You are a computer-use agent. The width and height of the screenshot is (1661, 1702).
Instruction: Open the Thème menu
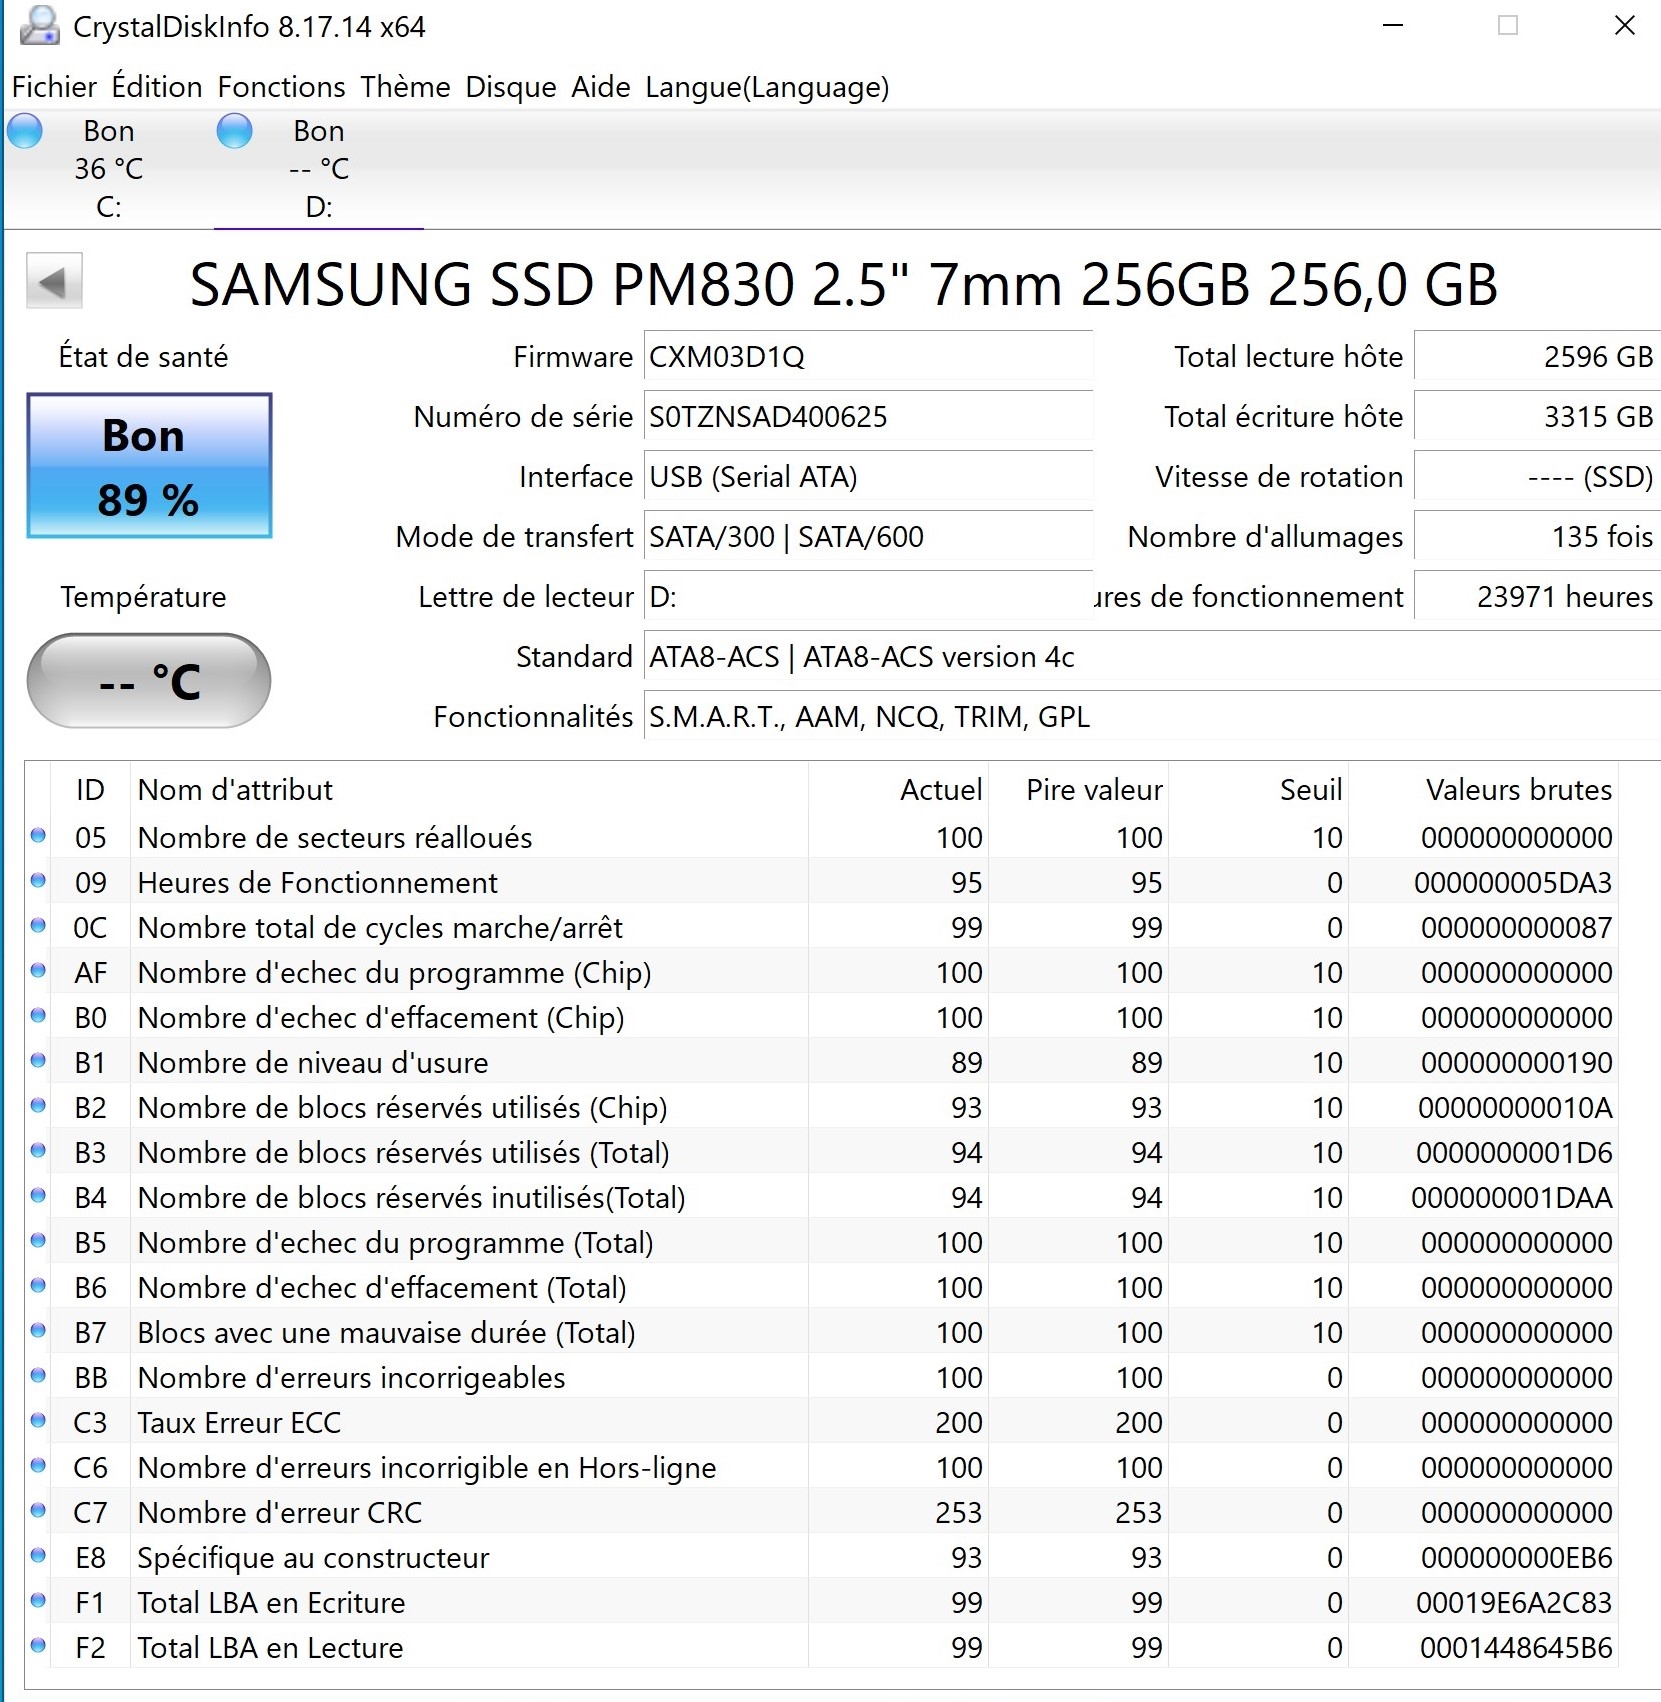[x=405, y=87]
